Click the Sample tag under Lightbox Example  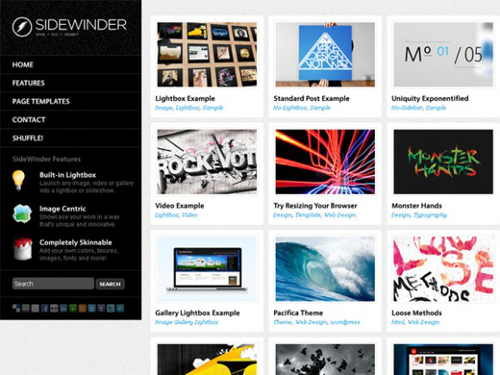click(x=213, y=108)
